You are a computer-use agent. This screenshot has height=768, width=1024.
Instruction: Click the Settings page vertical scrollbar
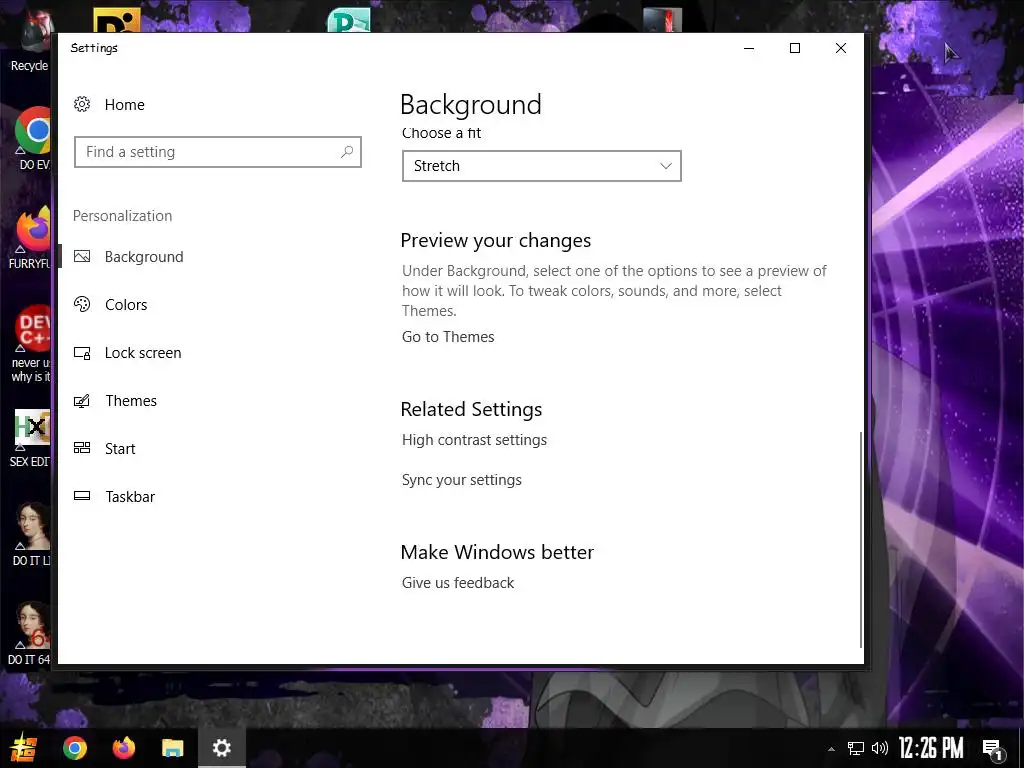tap(861, 539)
